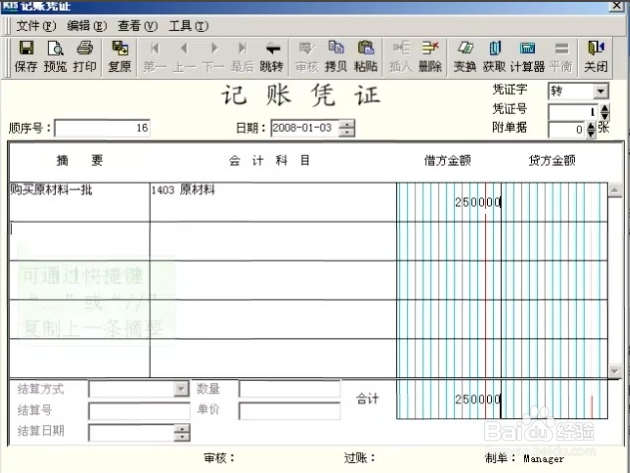
Task: Click the 跳转 jump icon
Action: (272, 57)
